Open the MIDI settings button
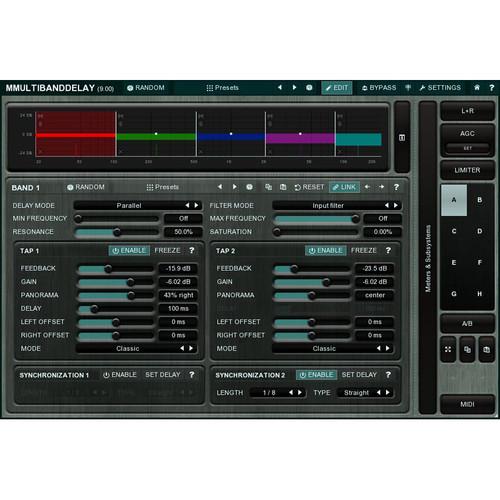This screenshot has width=500, height=500. [x=467, y=404]
